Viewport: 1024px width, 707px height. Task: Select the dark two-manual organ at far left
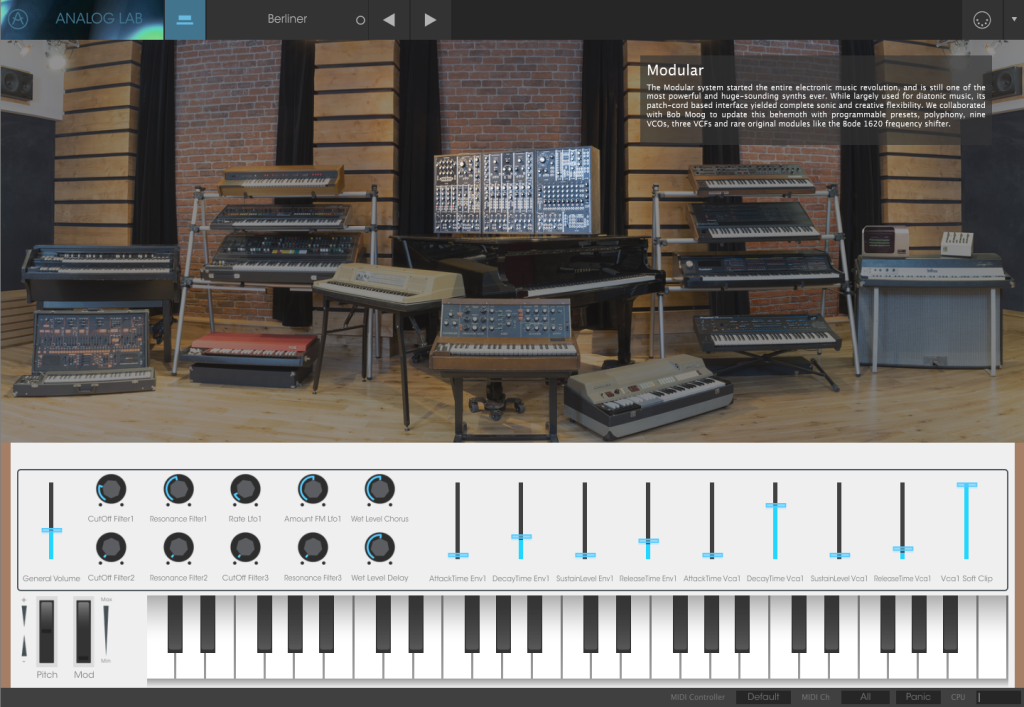pos(101,273)
